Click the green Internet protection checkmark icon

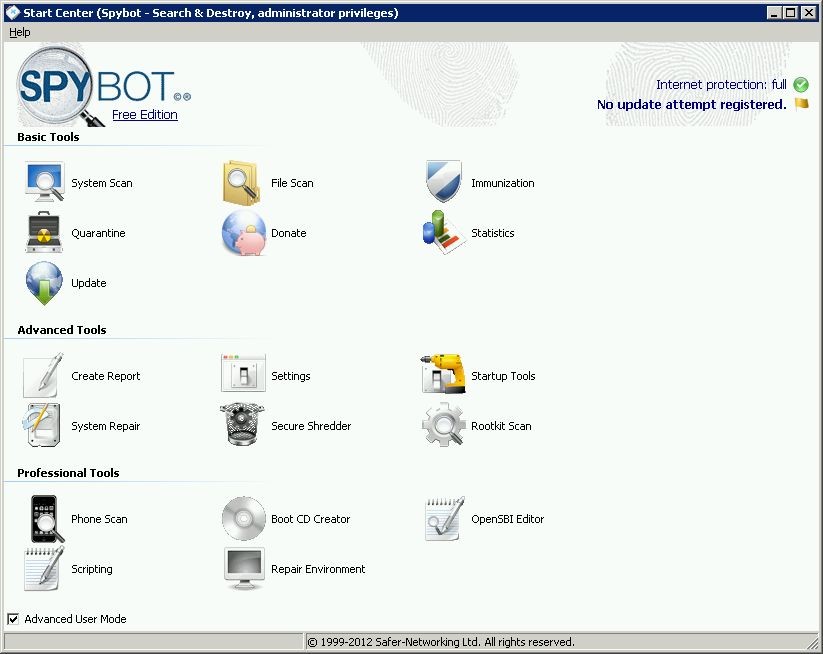tap(800, 85)
